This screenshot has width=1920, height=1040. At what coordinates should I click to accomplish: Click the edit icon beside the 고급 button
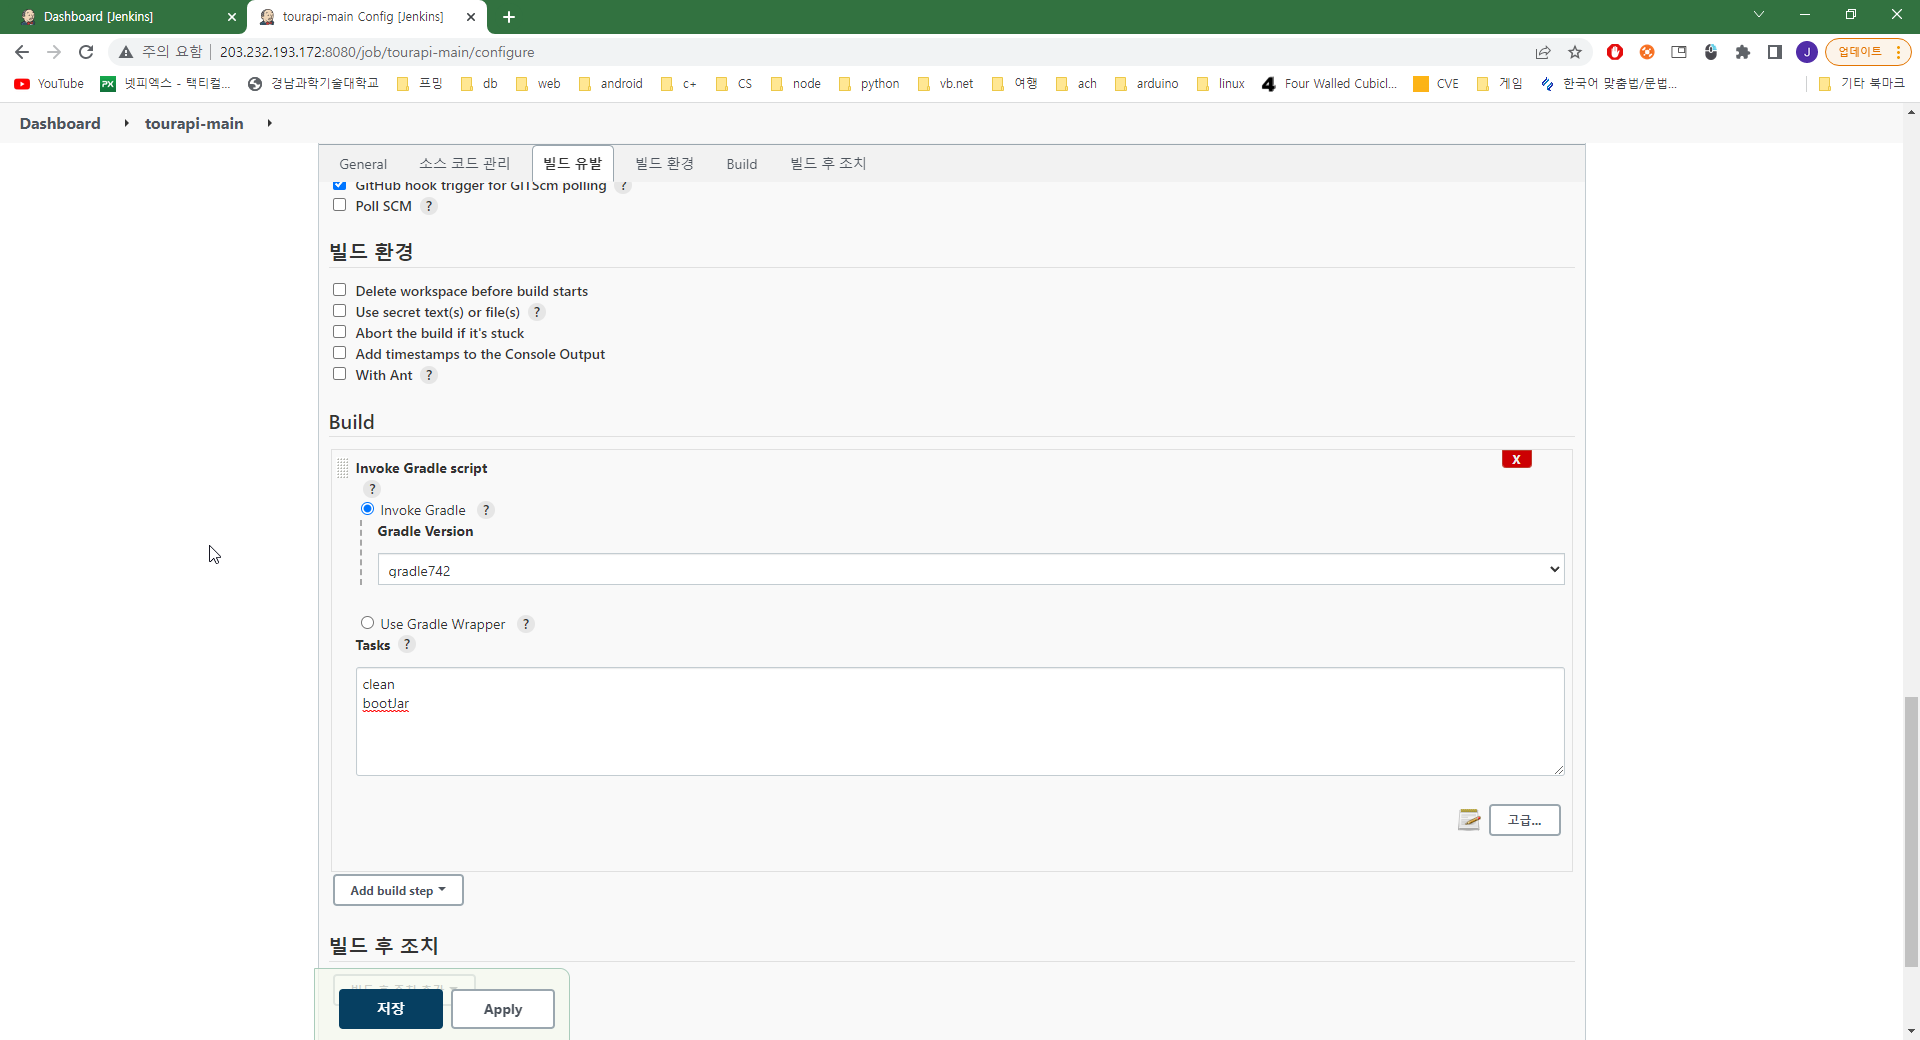click(1468, 819)
